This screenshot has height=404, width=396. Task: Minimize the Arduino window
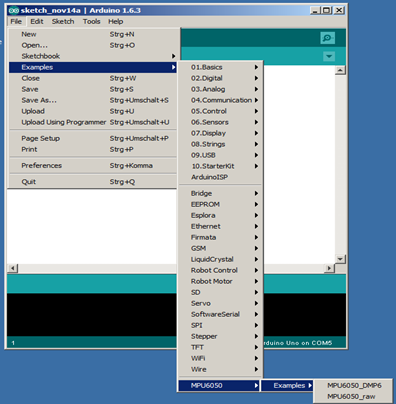pyautogui.click(x=315, y=10)
